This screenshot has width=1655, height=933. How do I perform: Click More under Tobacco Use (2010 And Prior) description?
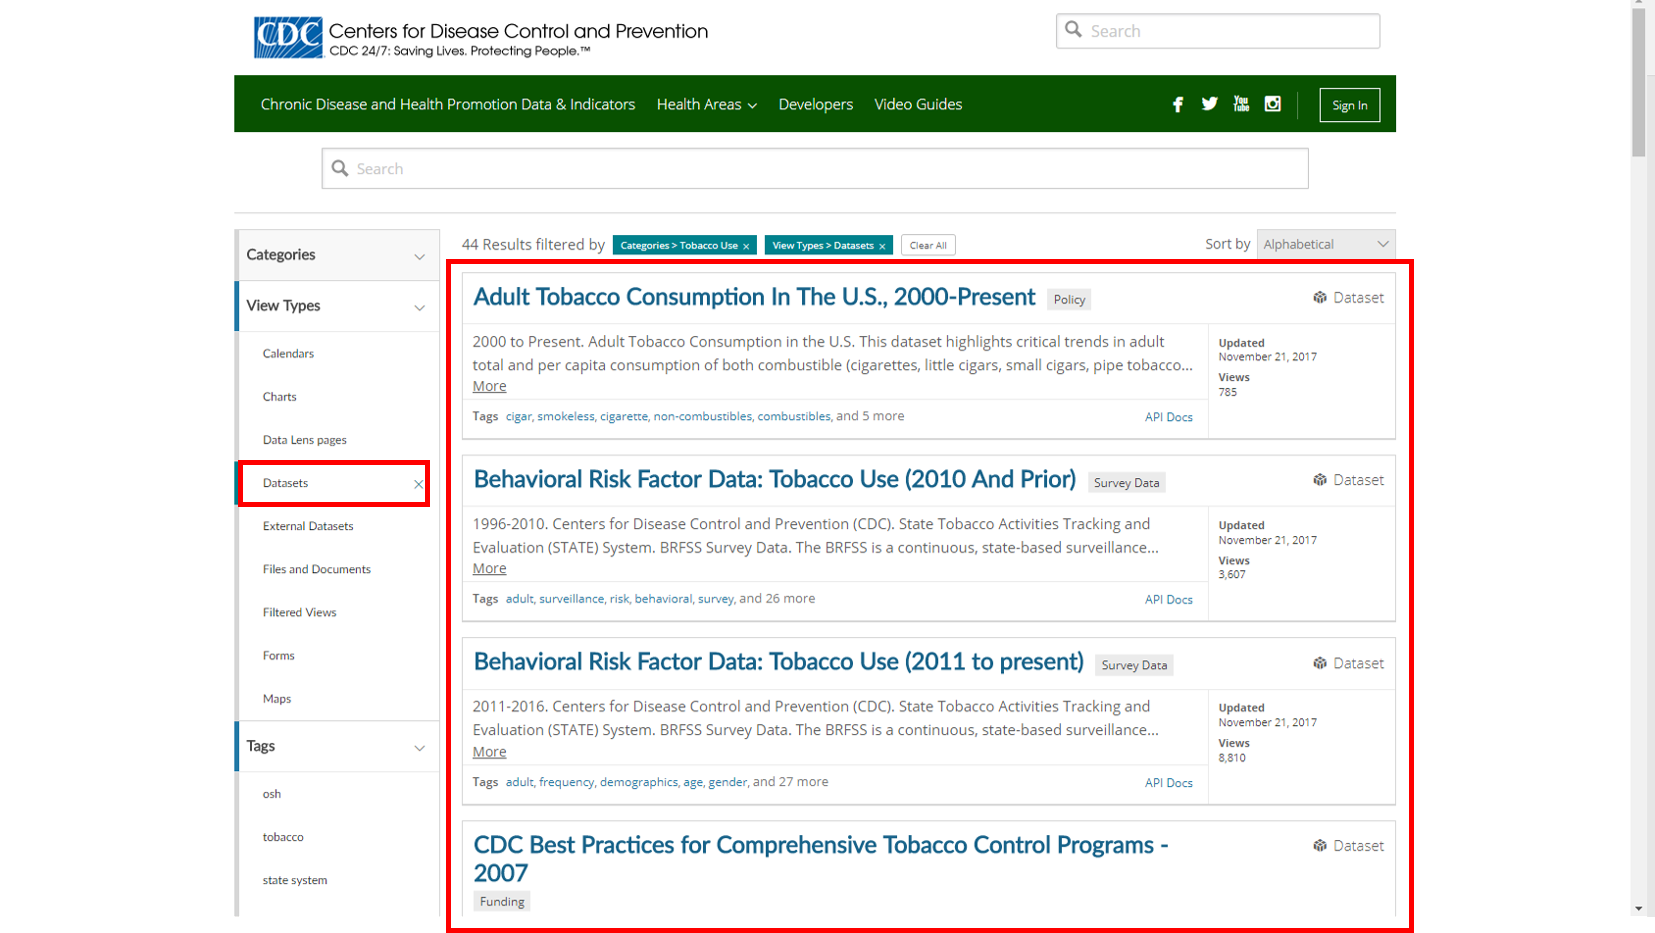pos(489,568)
